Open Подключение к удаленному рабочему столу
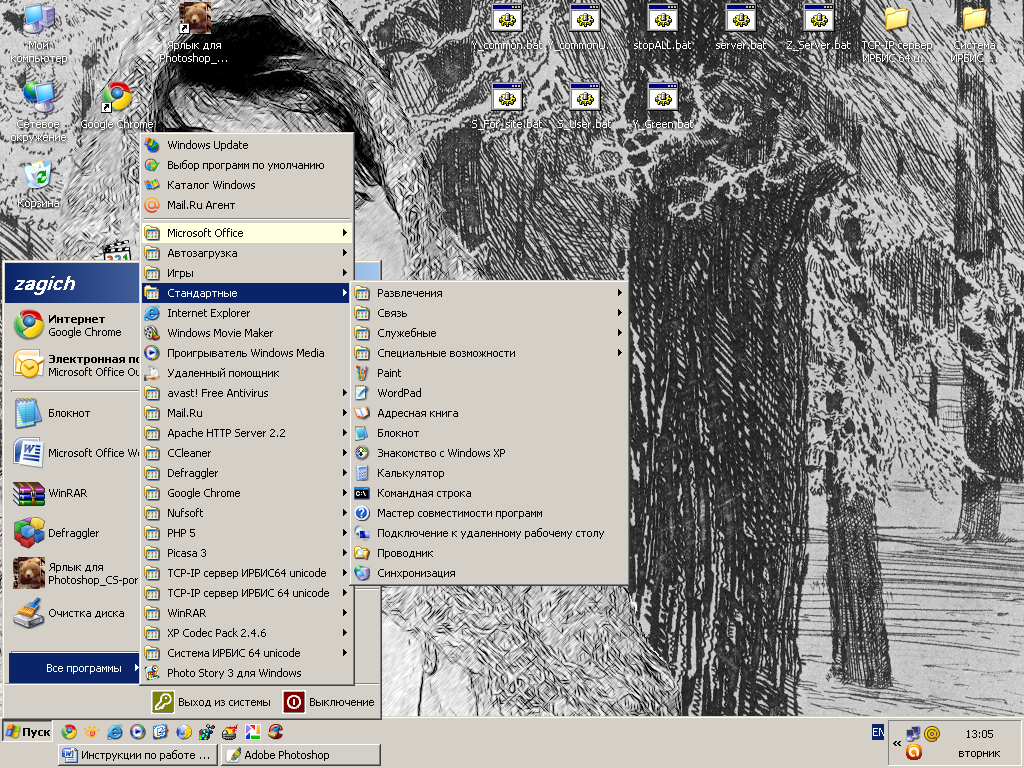The image size is (1024, 768). [x=490, y=533]
